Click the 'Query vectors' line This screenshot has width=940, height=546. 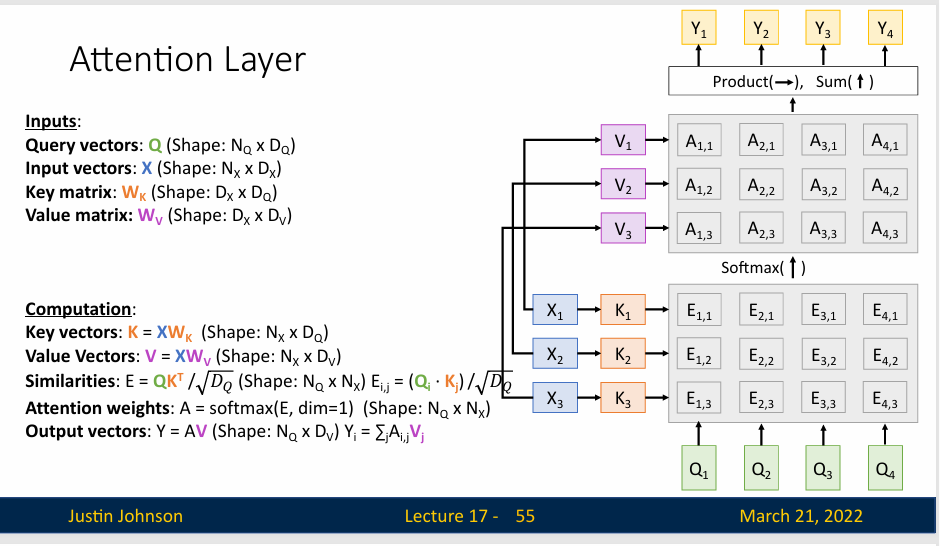160,146
